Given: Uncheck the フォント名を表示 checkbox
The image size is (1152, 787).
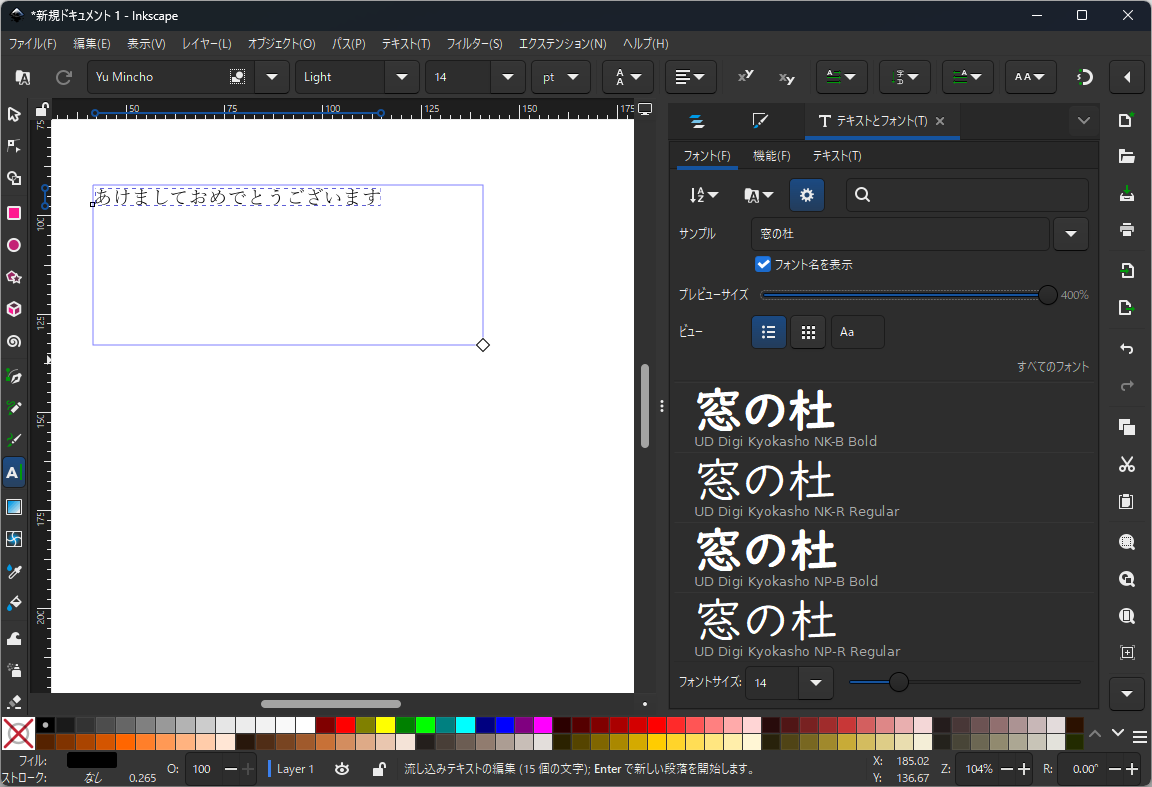Looking at the screenshot, I should pos(763,264).
